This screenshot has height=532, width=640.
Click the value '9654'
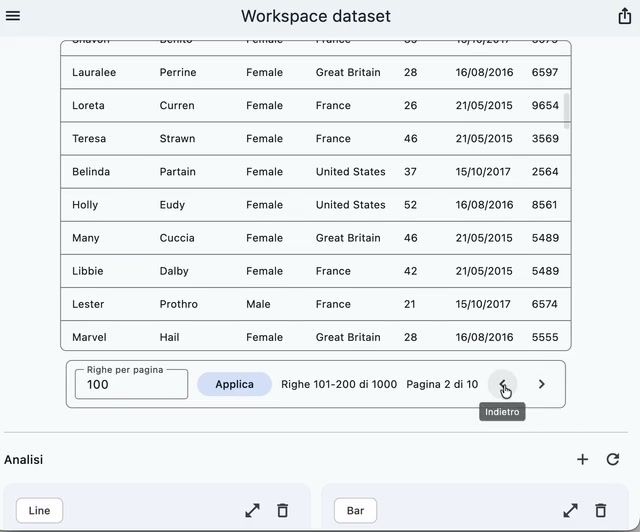(x=545, y=105)
